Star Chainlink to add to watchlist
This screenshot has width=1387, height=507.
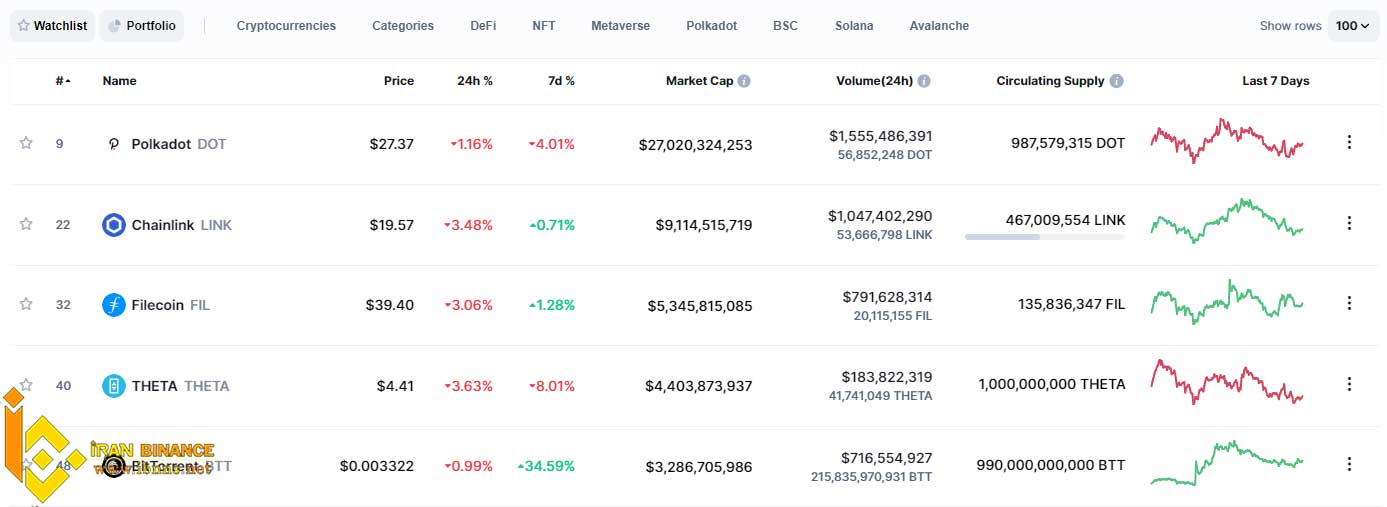[26, 224]
